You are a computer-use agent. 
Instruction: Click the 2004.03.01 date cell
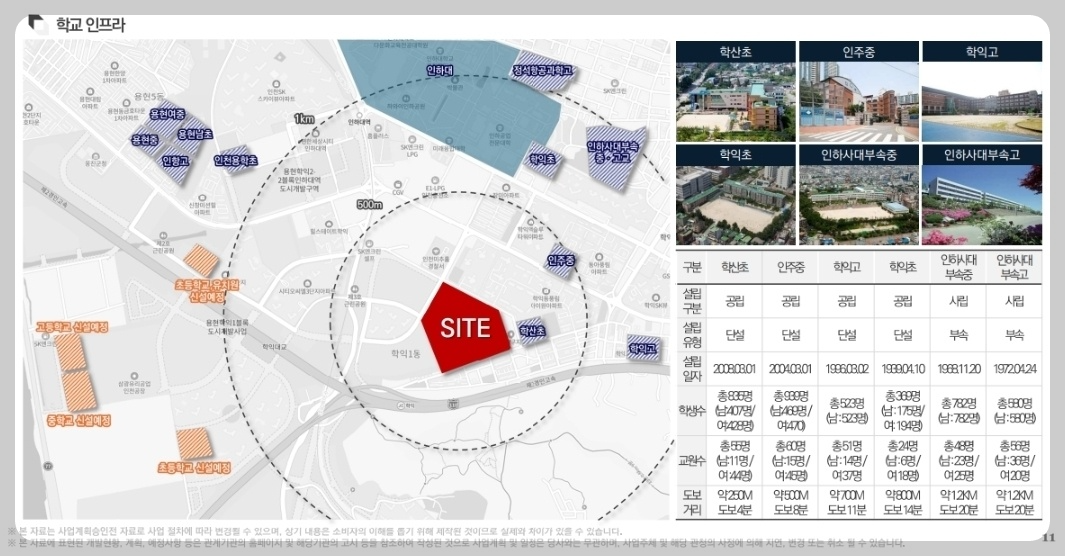791,369
